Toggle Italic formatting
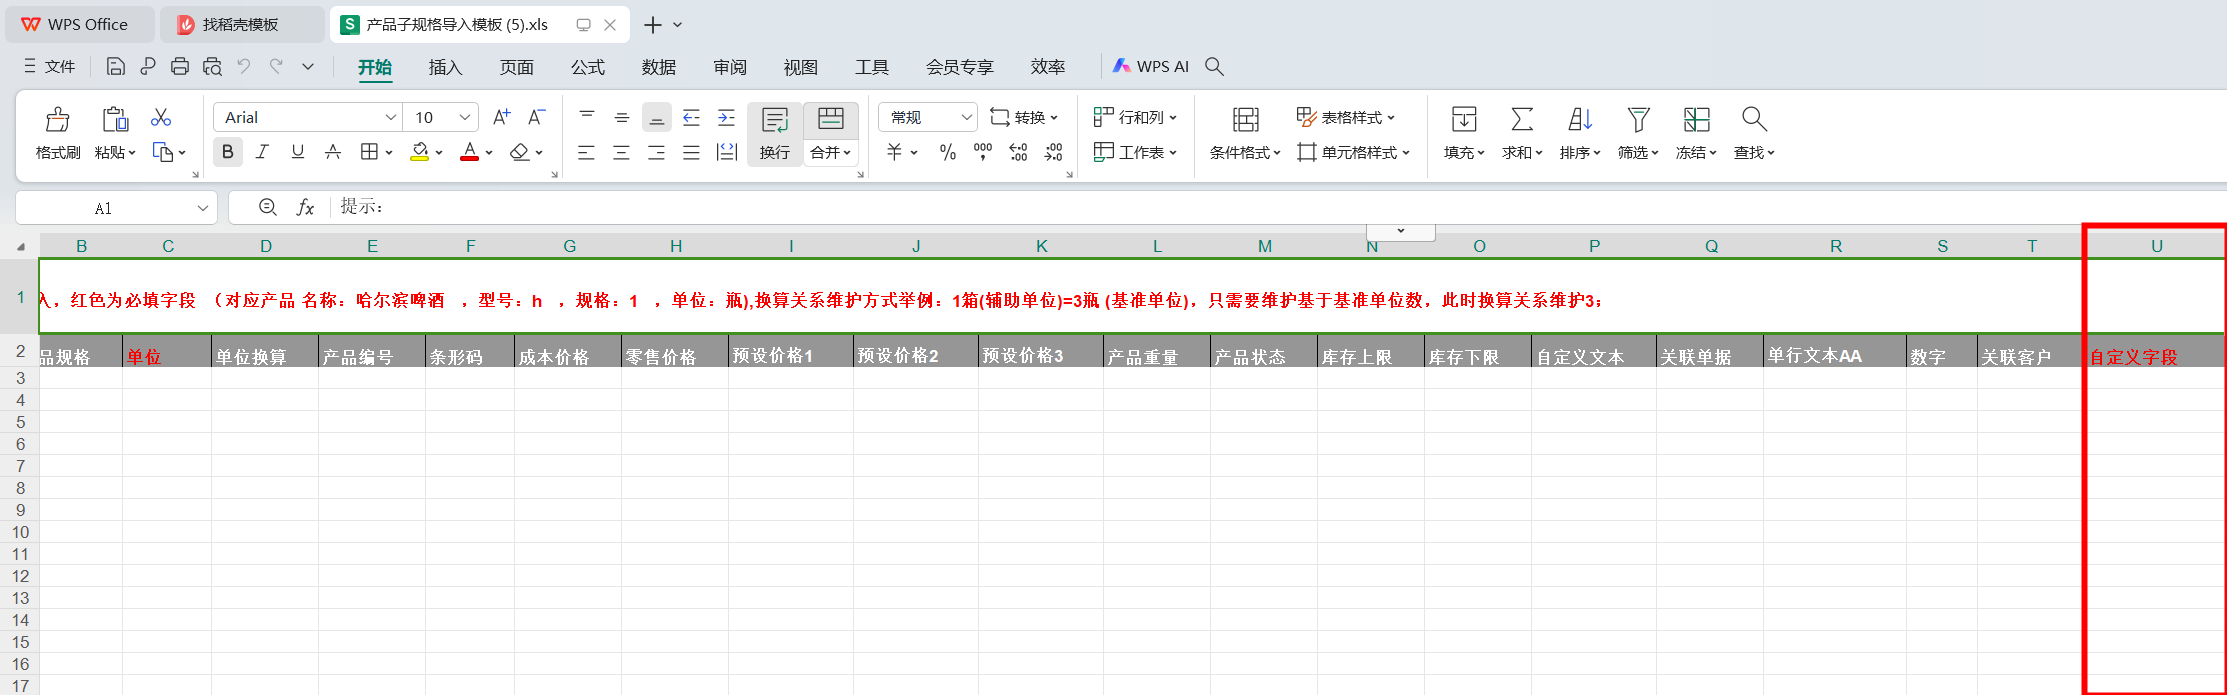Image resolution: width=2227 pixels, height=695 pixels. pyautogui.click(x=262, y=152)
